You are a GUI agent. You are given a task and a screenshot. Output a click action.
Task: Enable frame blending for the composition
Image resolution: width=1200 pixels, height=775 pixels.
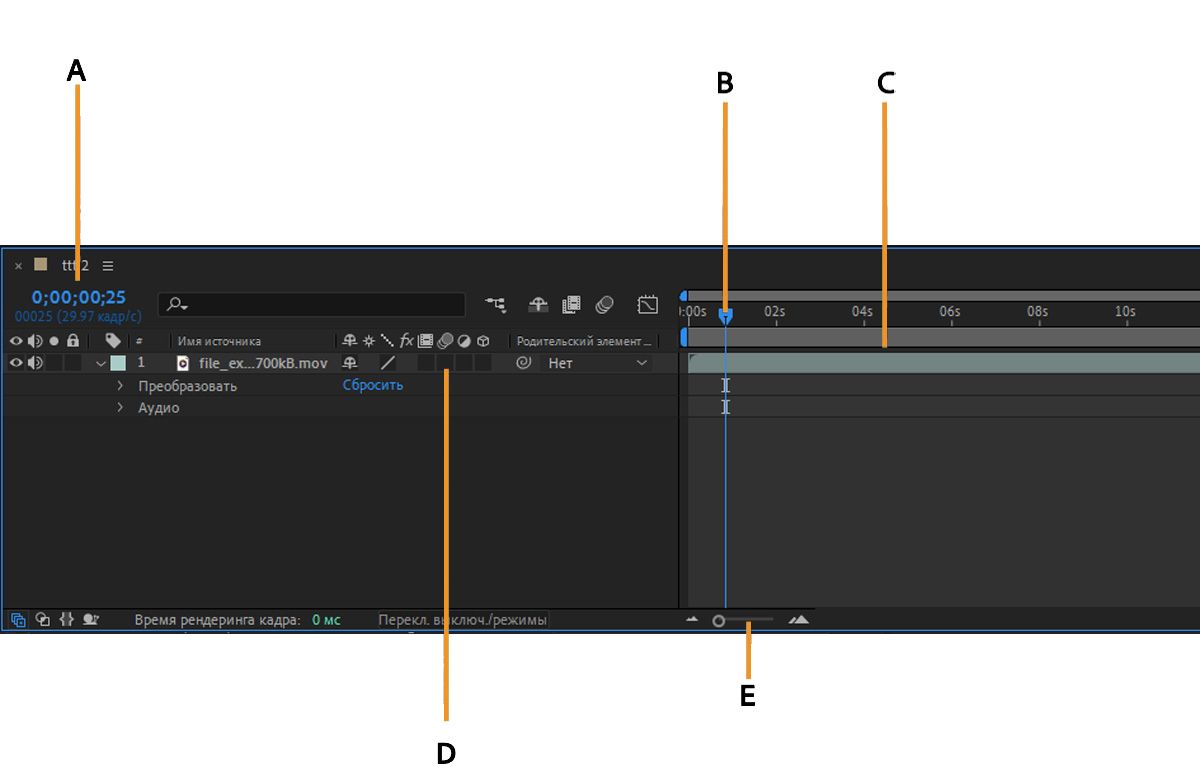tap(571, 304)
